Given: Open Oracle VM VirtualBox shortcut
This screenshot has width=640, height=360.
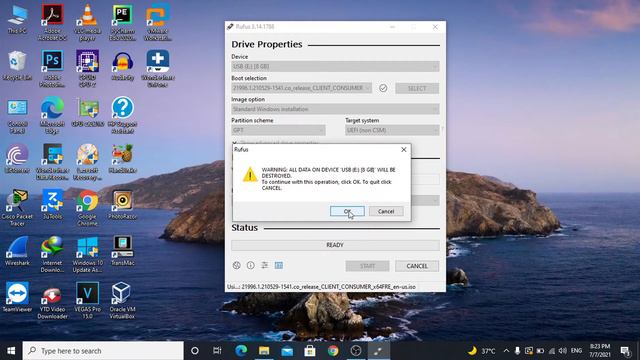Looking at the screenshot, I should [x=122, y=302].
